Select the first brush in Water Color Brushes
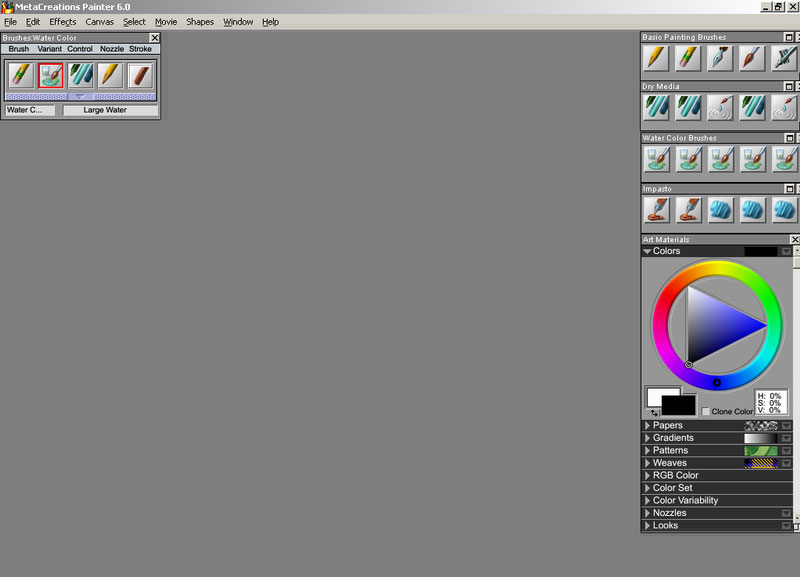Screen dimensions: 800x577 coord(656,159)
